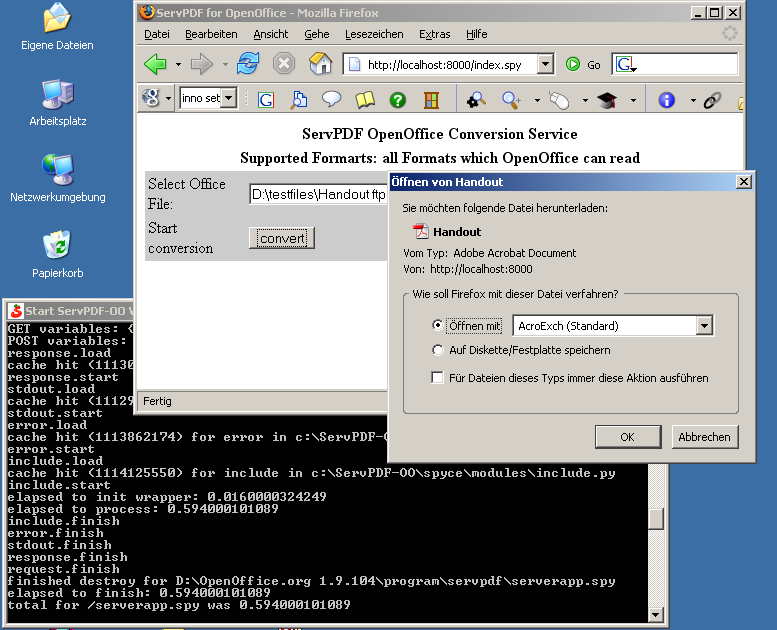
Task: Open the Ansicht menu
Action: click(271, 34)
